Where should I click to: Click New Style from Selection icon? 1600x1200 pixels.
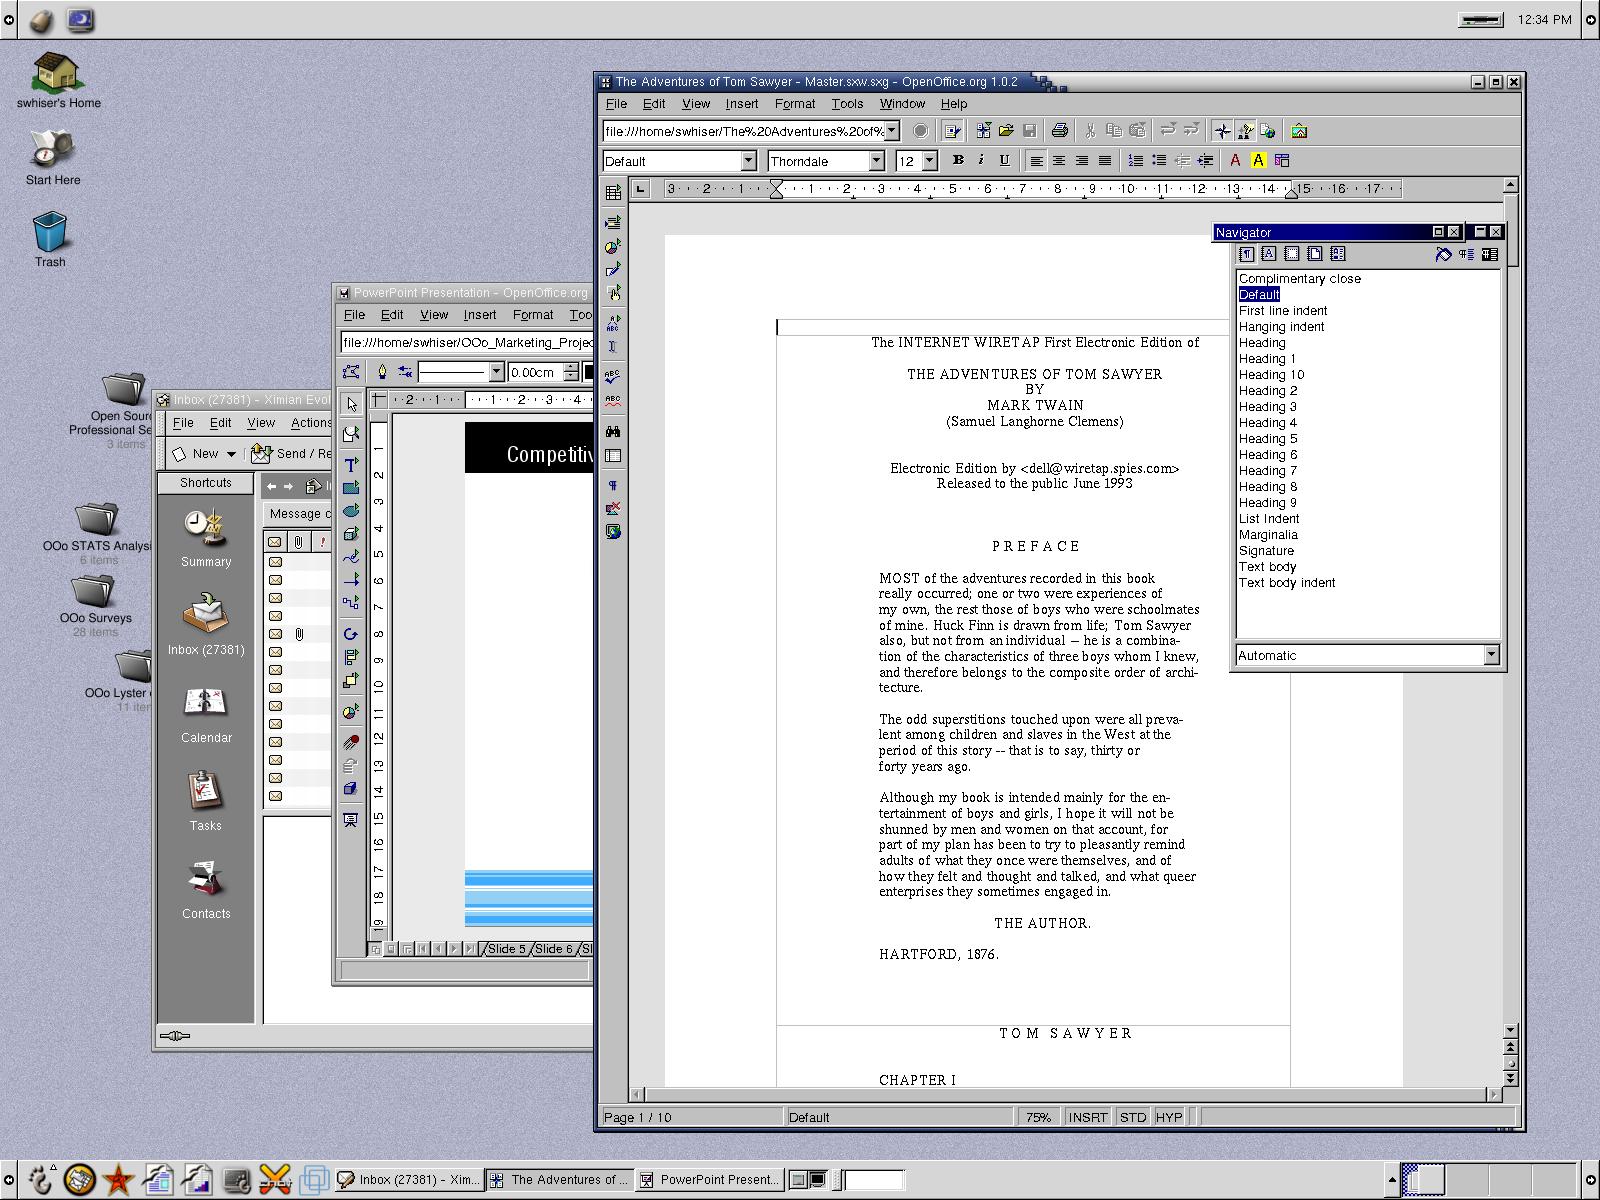click(1466, 254)
